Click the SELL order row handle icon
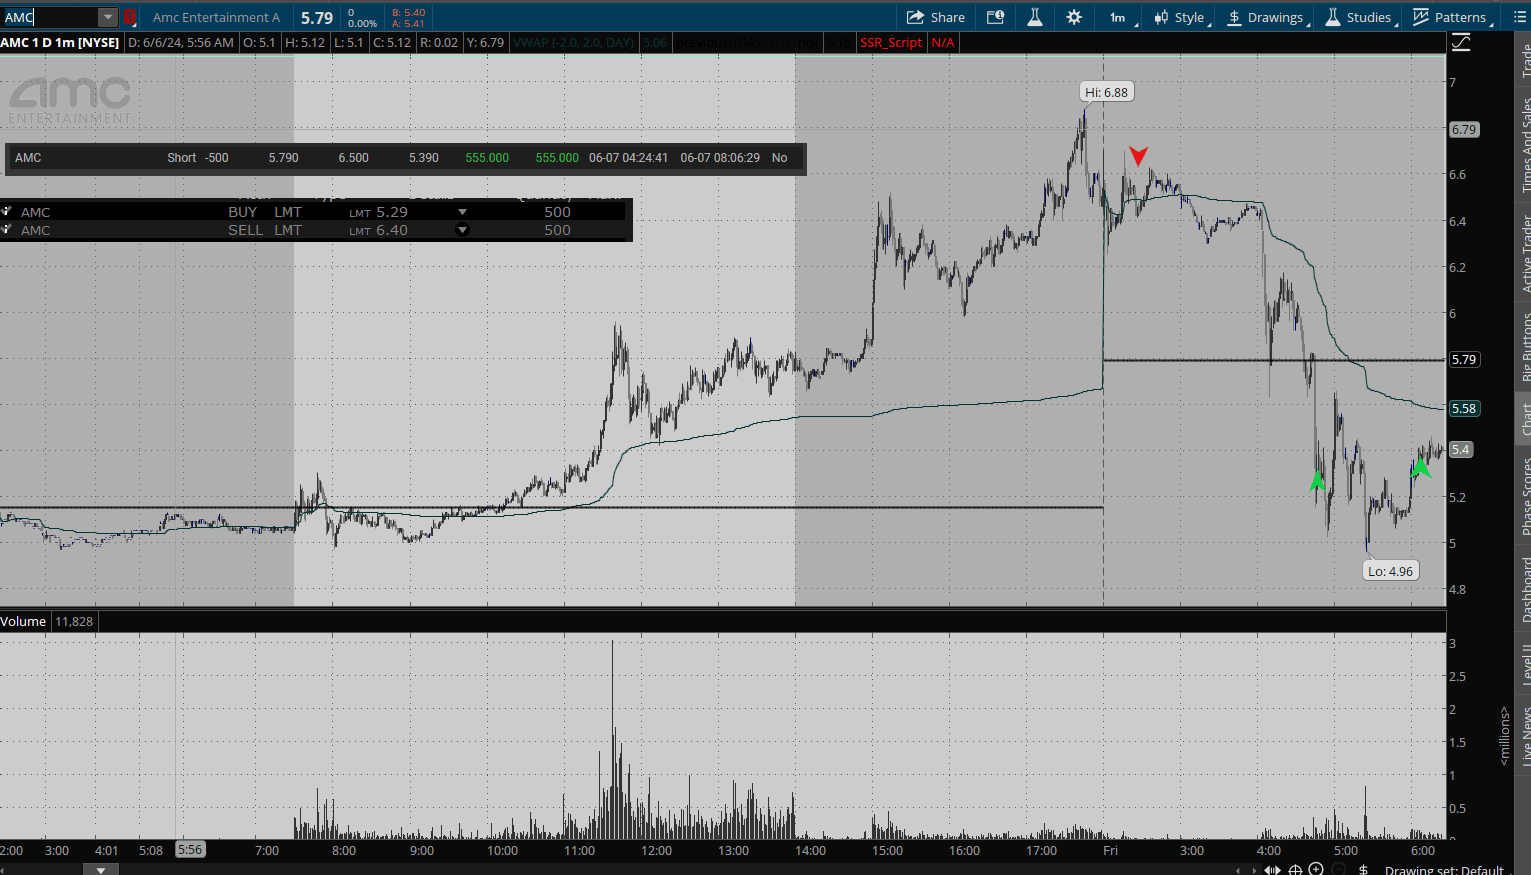The height and width of the screenshot is (875, 1531). [6, 230]
